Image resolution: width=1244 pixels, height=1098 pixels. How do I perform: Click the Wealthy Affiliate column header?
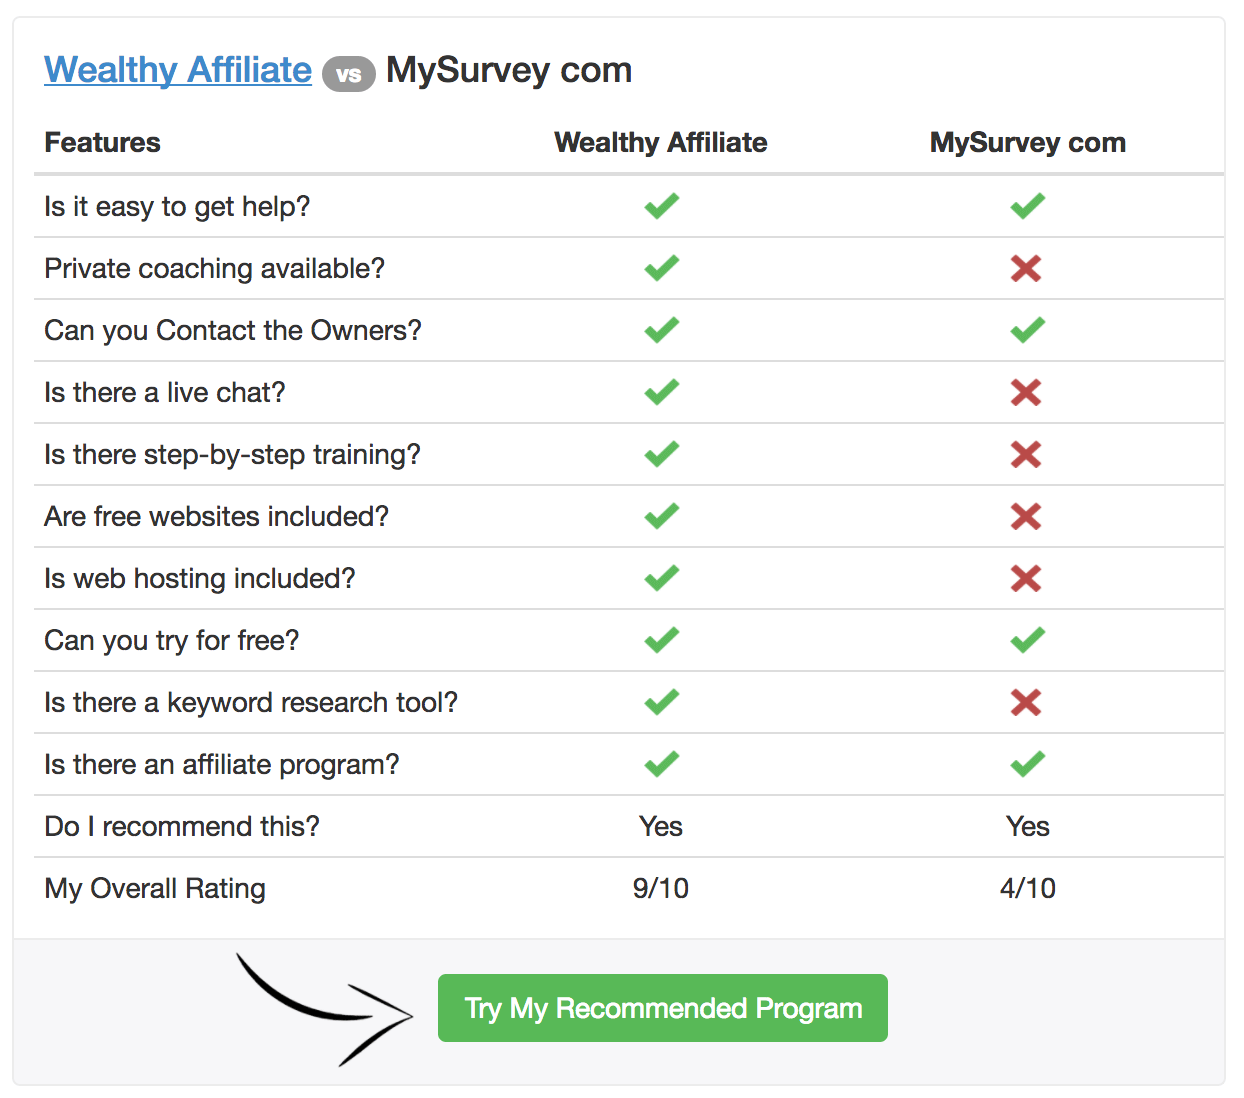point(661,142)
